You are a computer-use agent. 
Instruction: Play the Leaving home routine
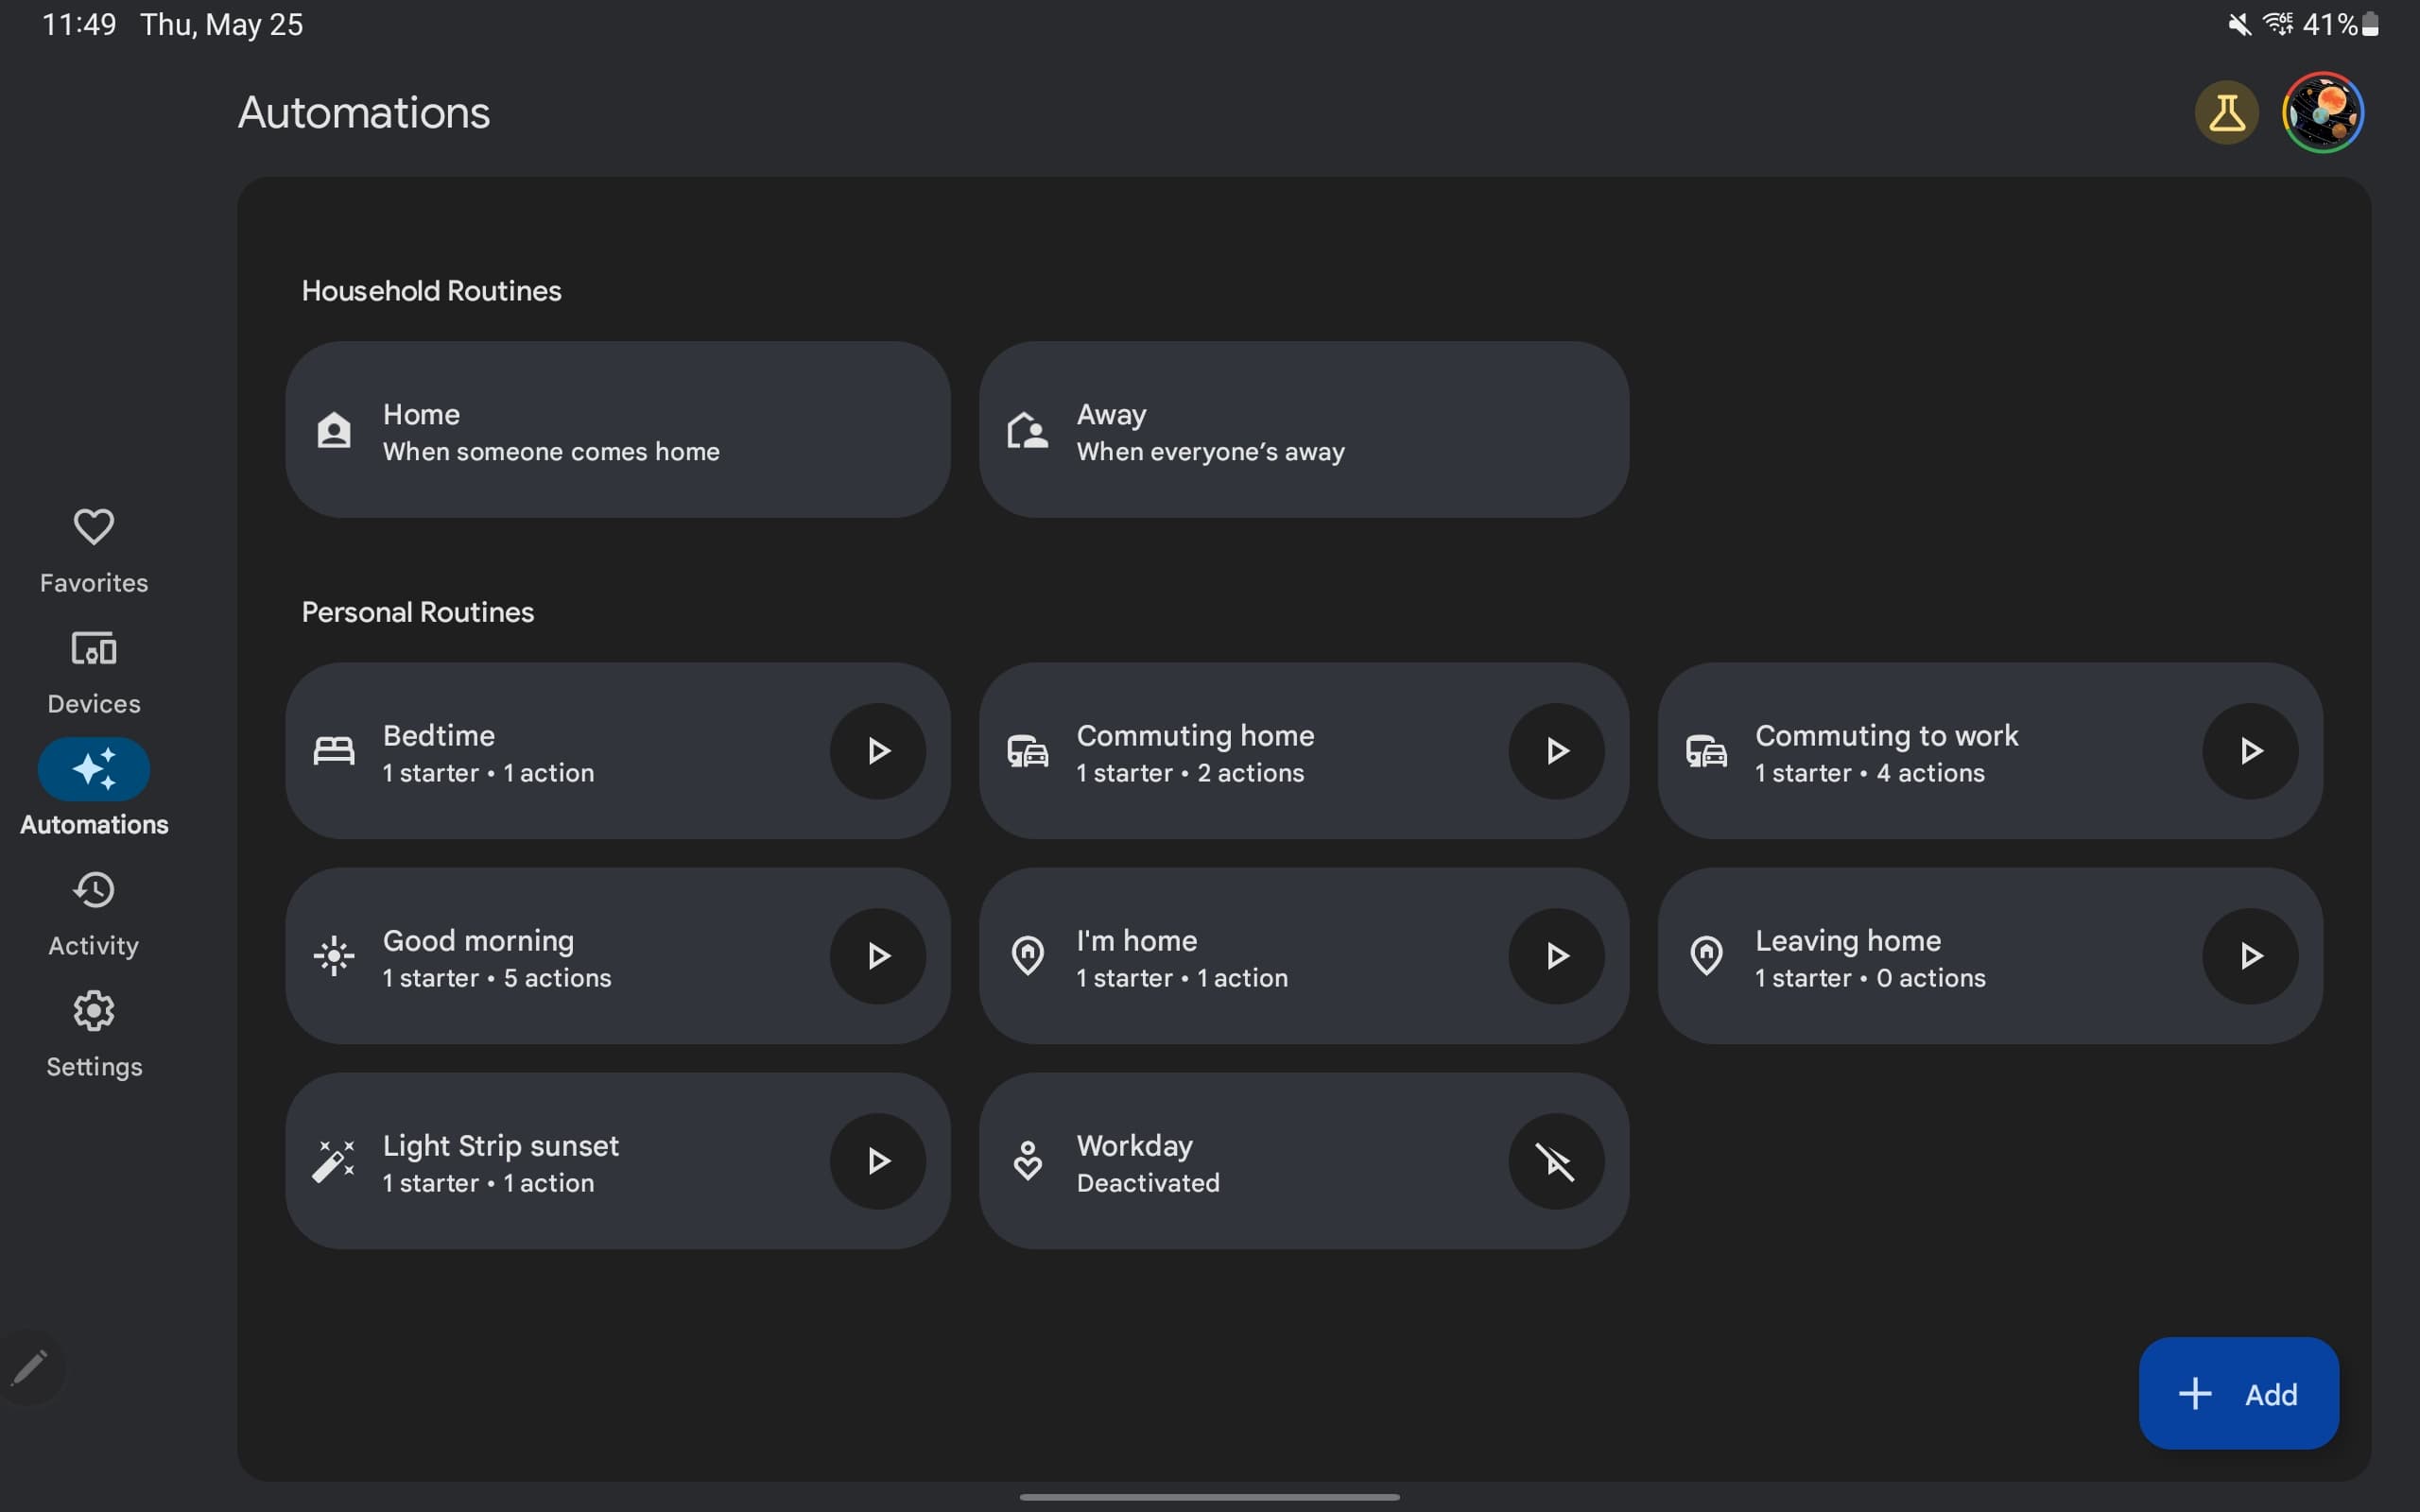2249,956
